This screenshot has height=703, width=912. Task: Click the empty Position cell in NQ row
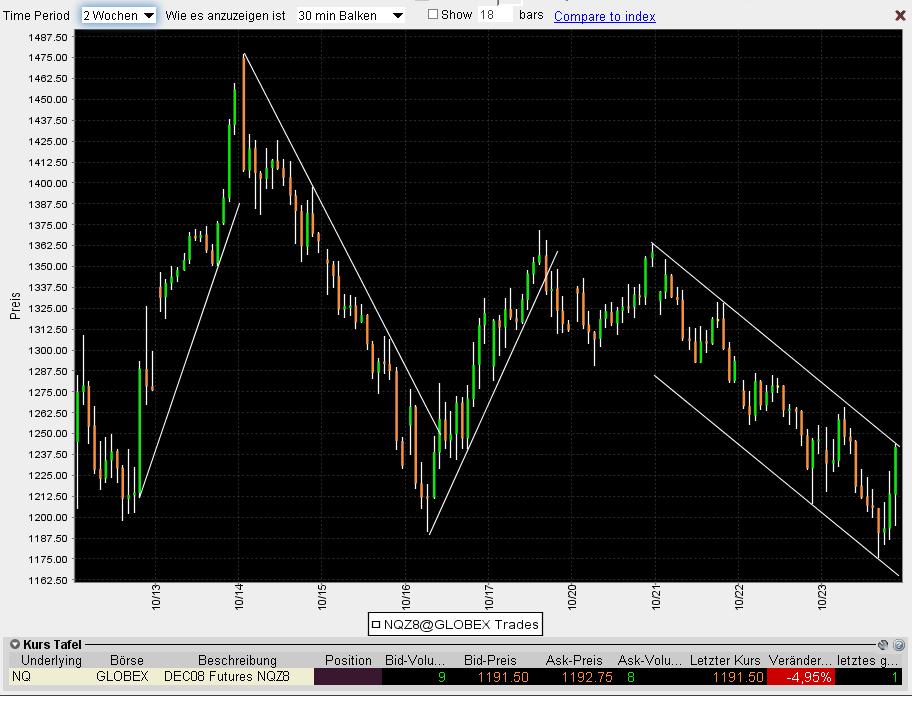click(348, 676)
